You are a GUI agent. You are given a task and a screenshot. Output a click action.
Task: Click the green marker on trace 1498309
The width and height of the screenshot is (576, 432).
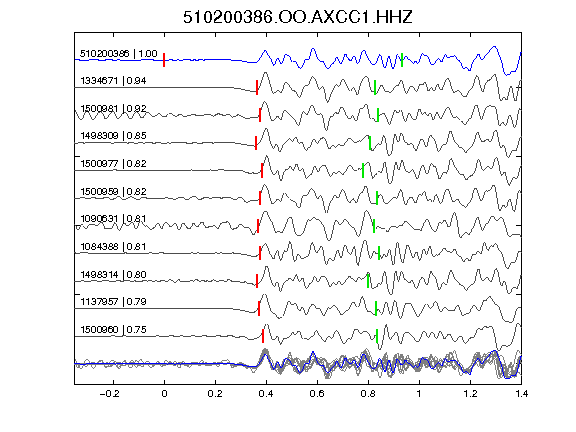[370, 143]
